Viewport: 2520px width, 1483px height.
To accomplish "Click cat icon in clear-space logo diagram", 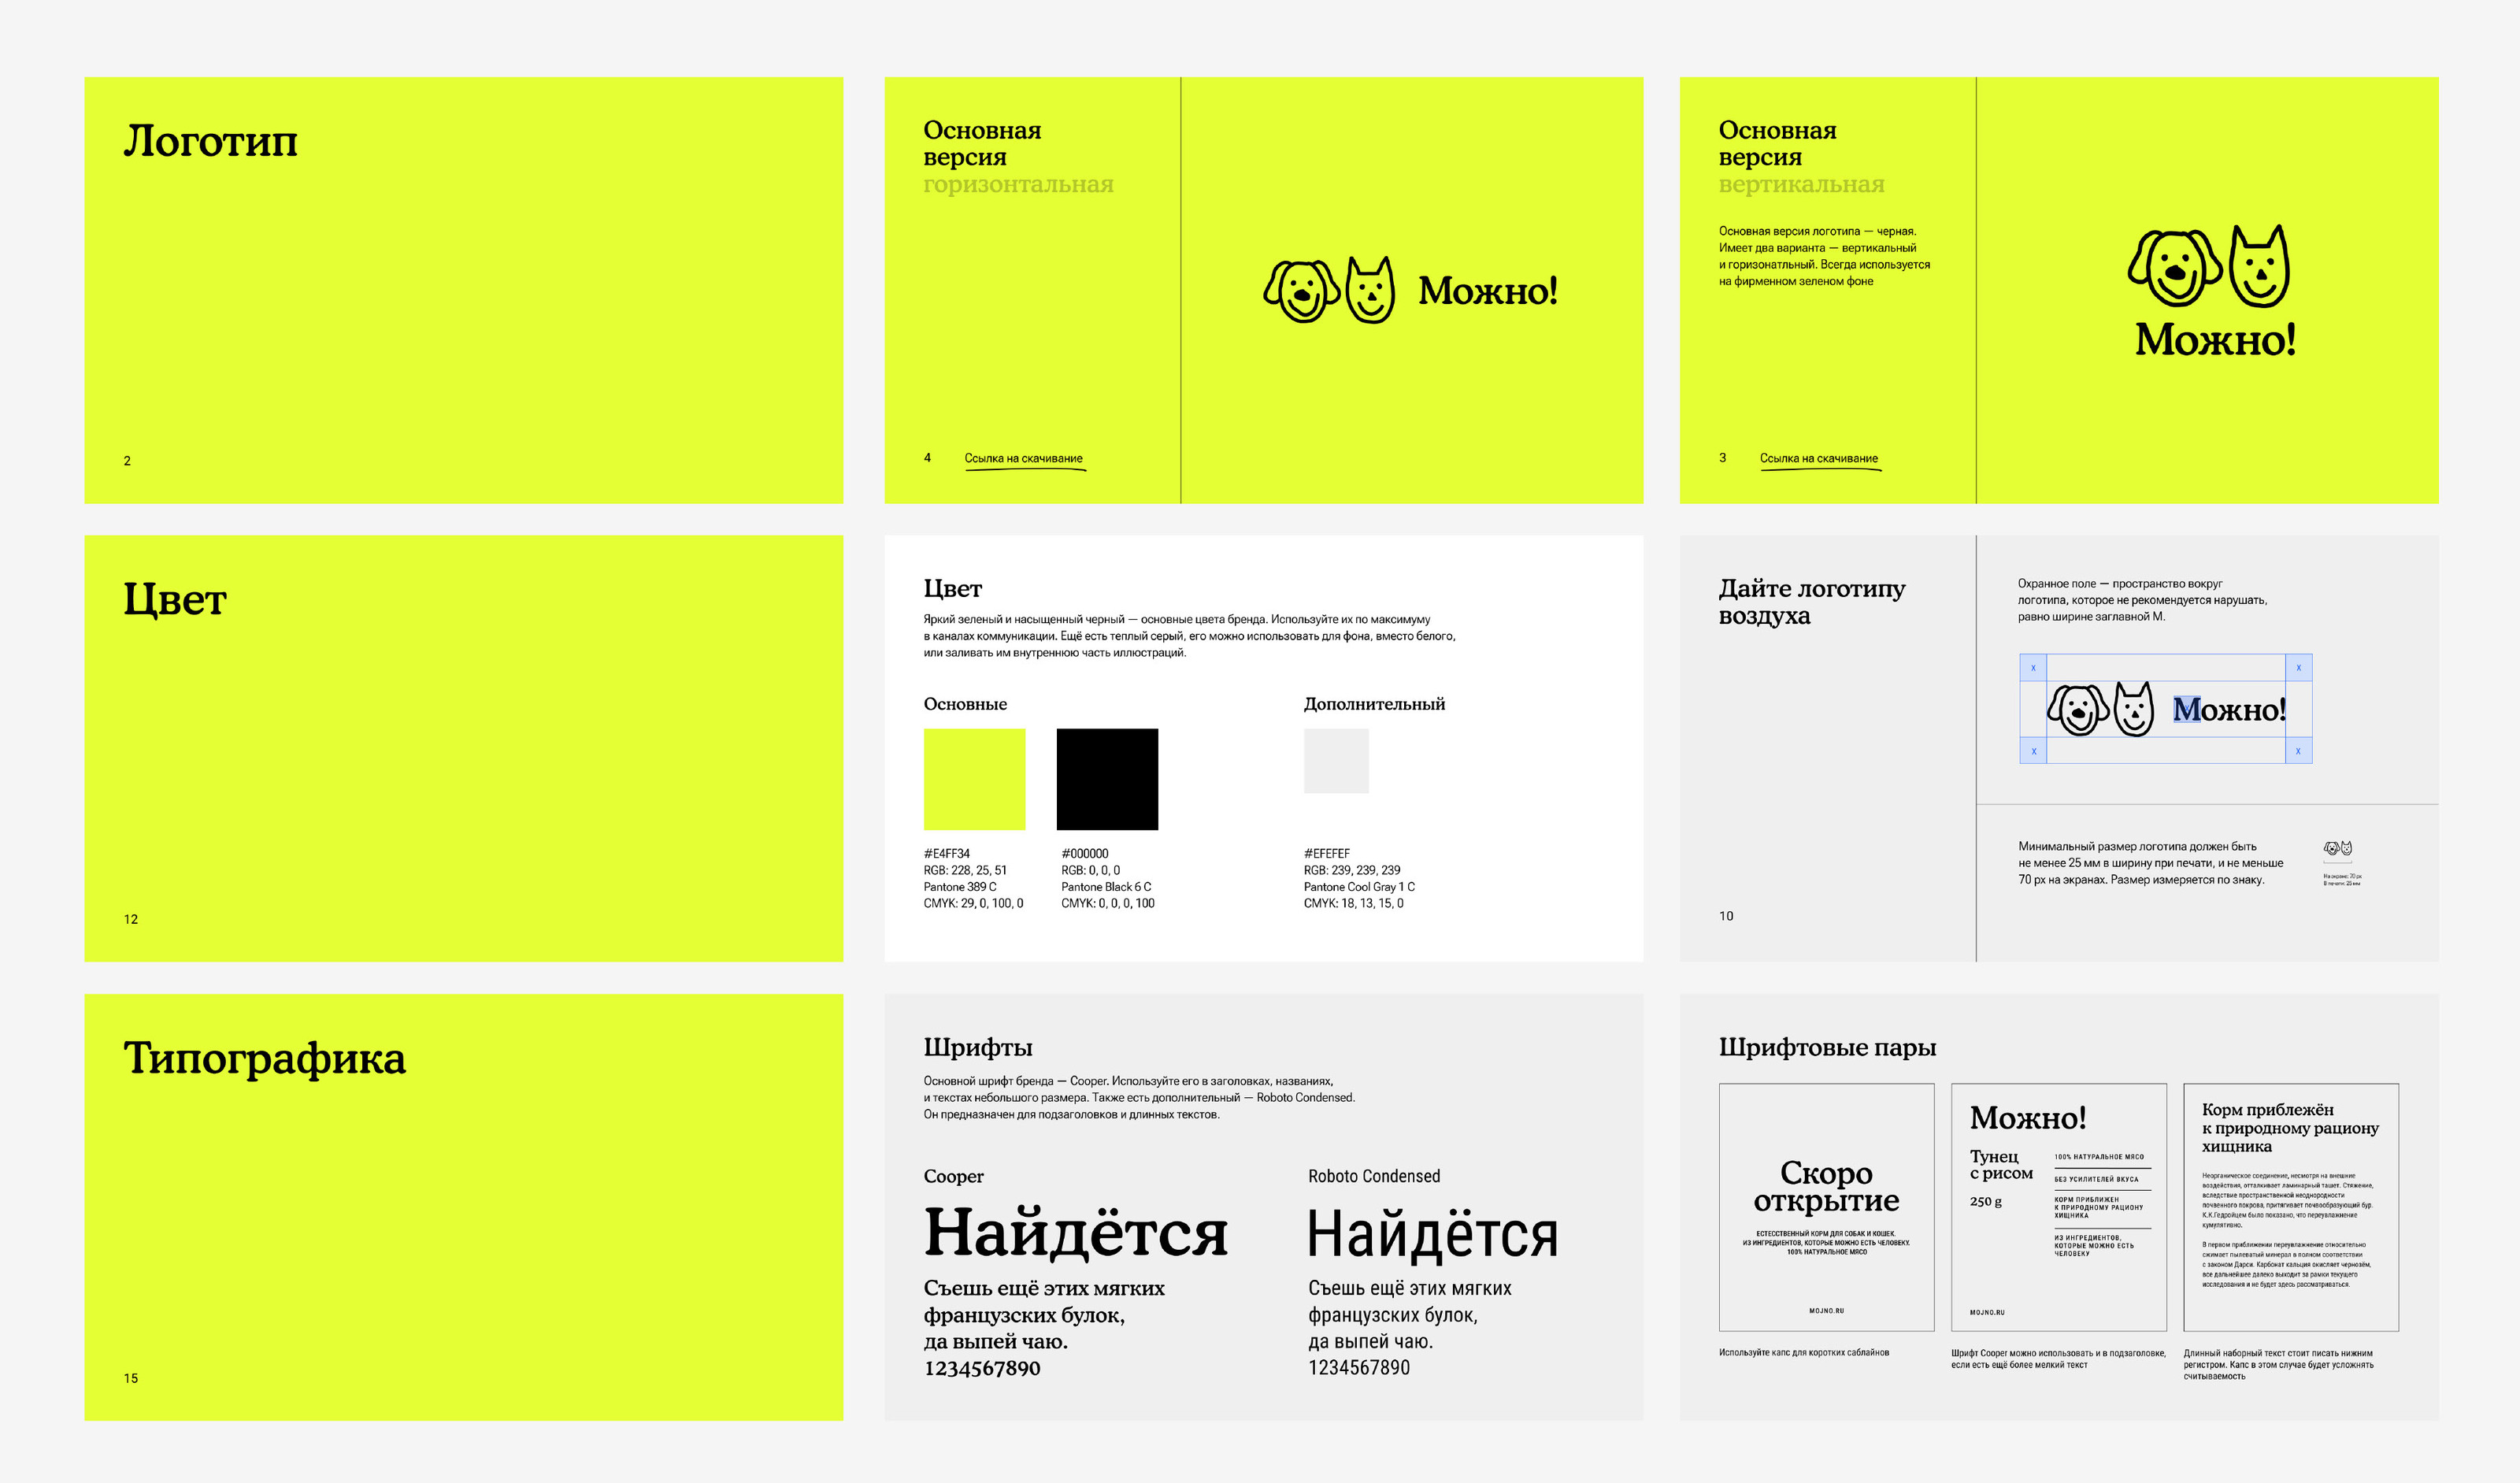I will [x=2134, y=710].
